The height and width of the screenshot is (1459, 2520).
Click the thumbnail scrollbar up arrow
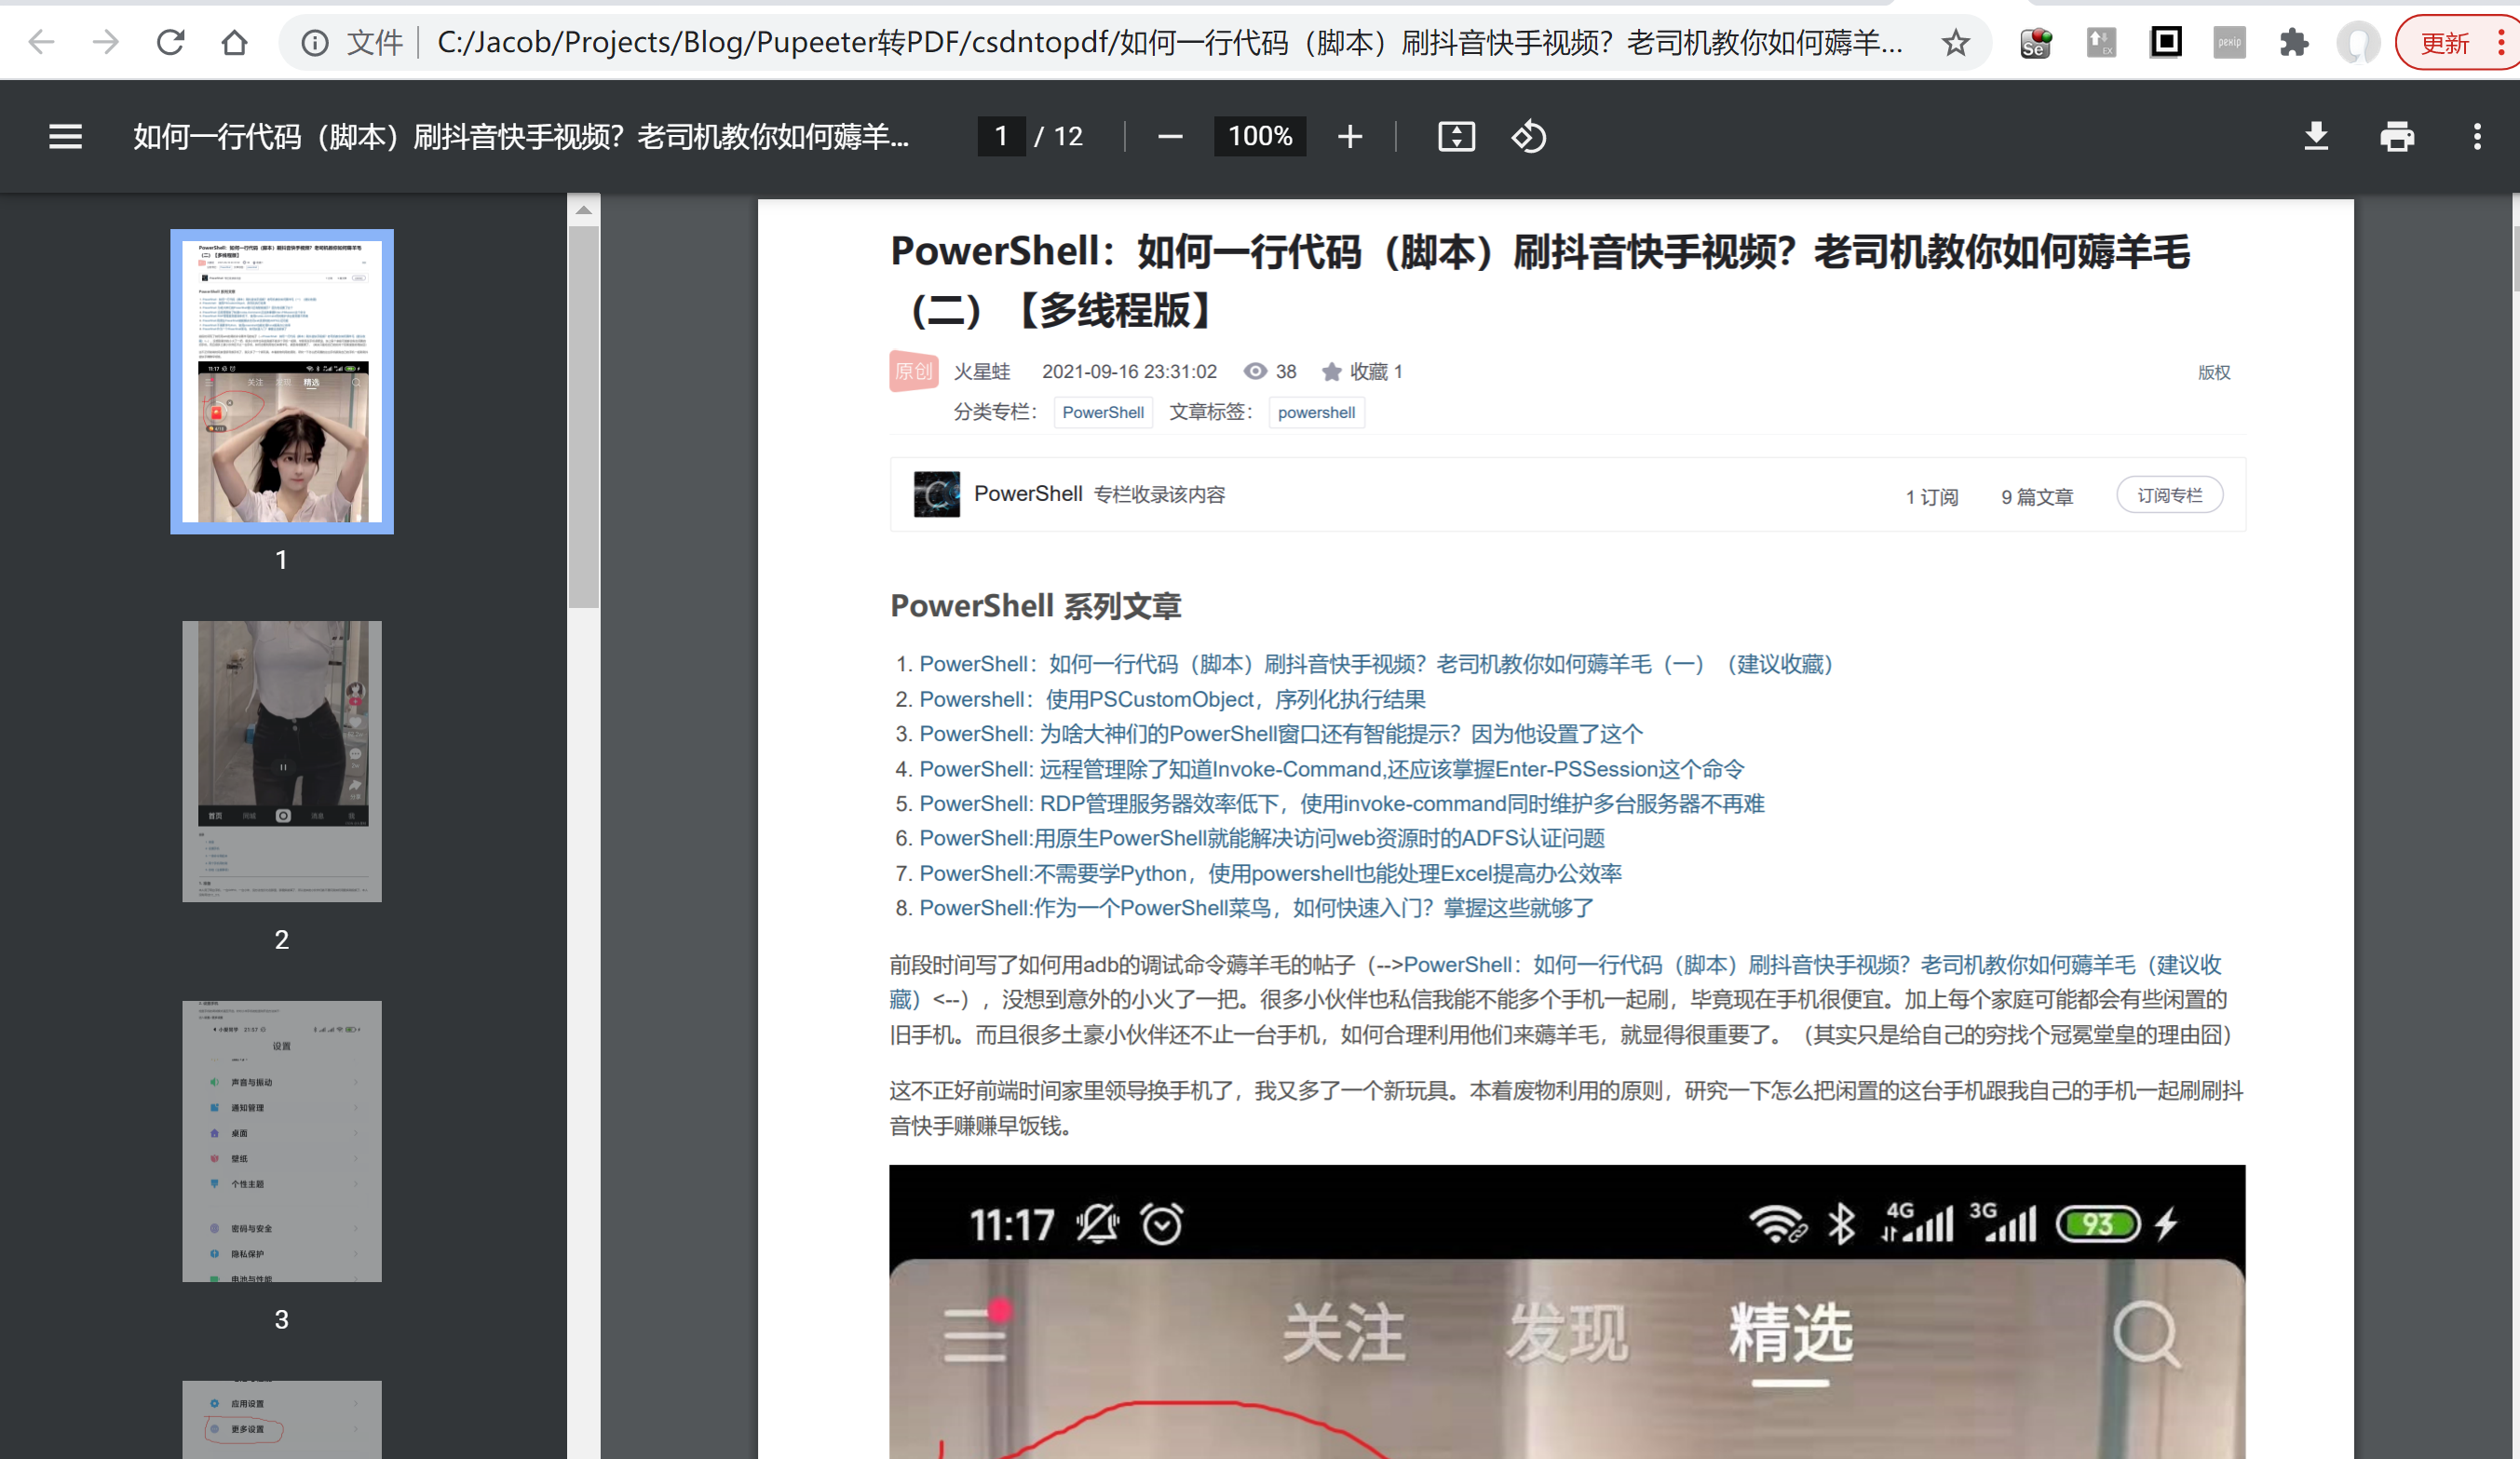click(x=584, y=210)
